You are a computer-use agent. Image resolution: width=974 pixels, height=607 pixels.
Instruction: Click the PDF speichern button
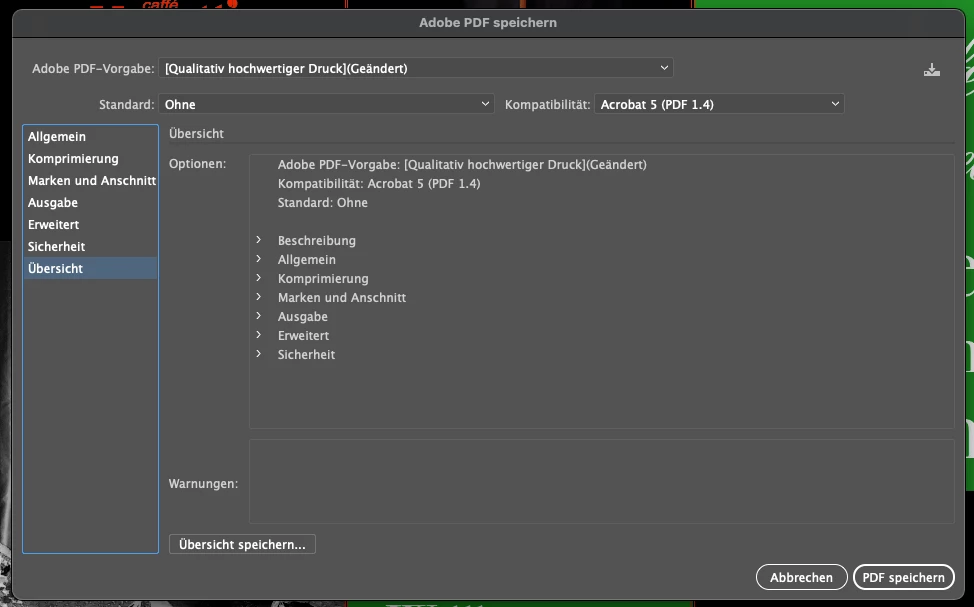(904, 577)
